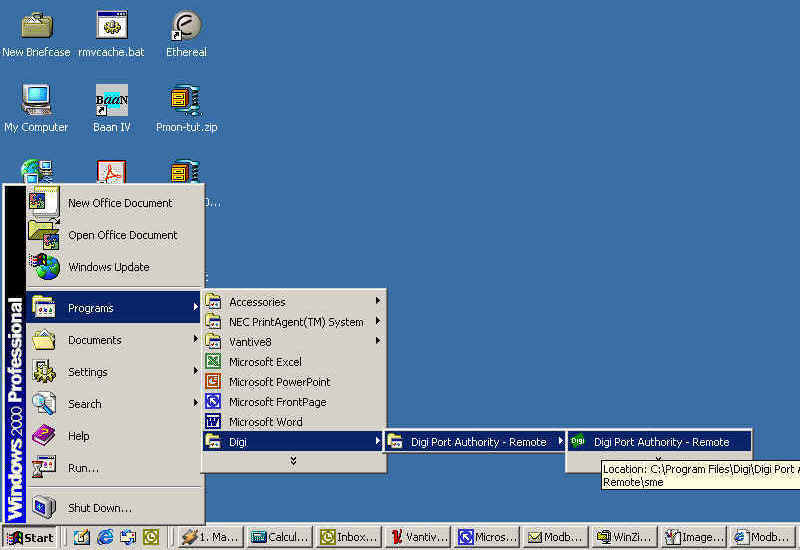Open the Ethereal desktop shortcut
The height and width of the screenshot is (550, 800).
(185, 27)
